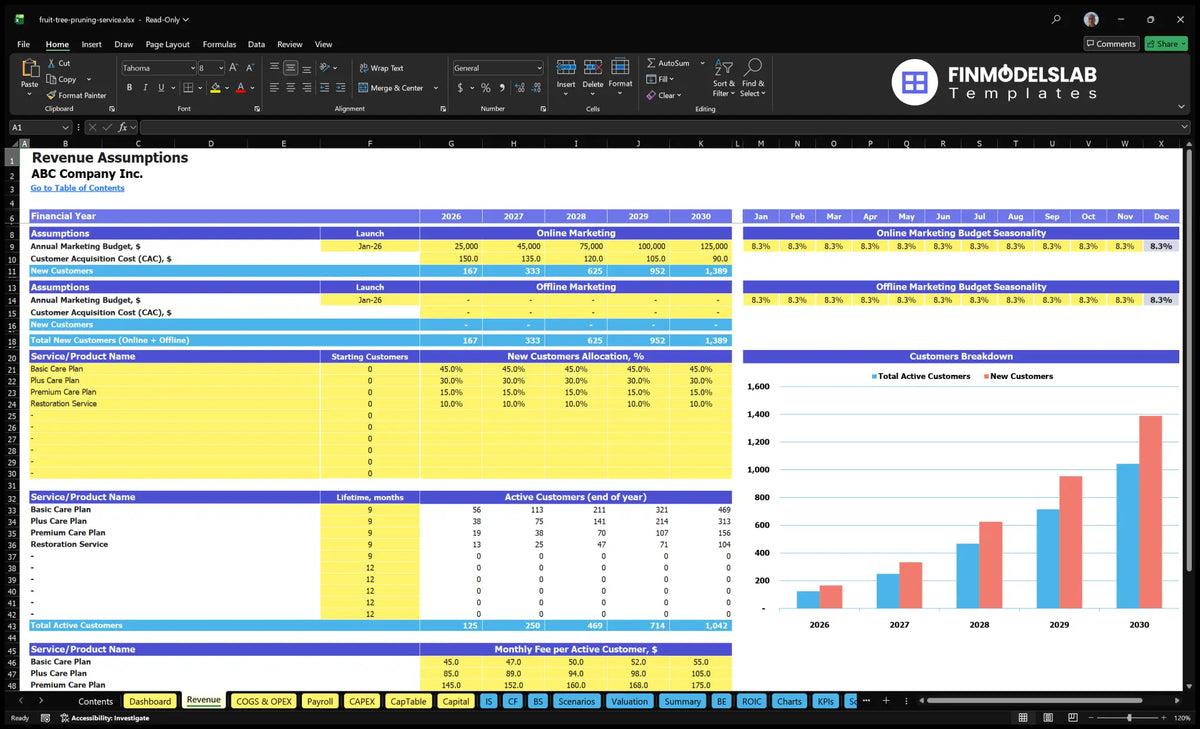Click the Paste icon in Clipboard group
The height and width of the screenshot is (729, 1200).
pos(29,69)
